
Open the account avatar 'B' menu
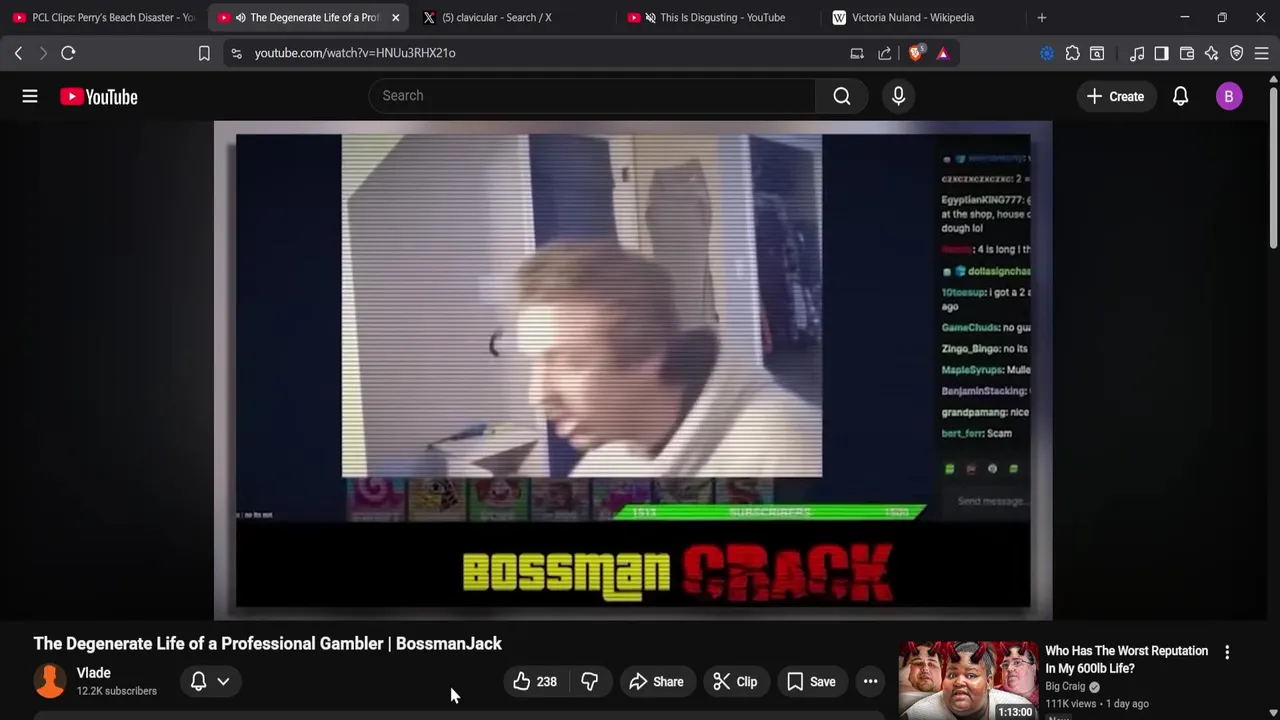coord(1229,96)
